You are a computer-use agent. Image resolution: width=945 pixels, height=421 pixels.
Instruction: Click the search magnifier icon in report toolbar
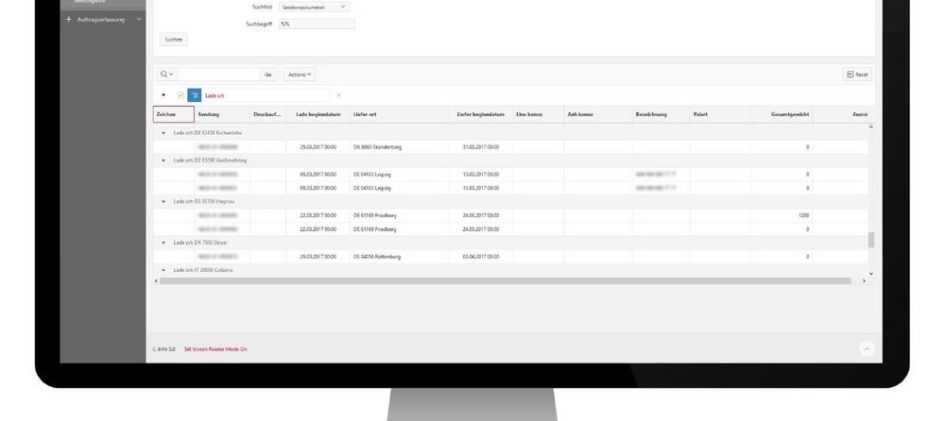164,75
